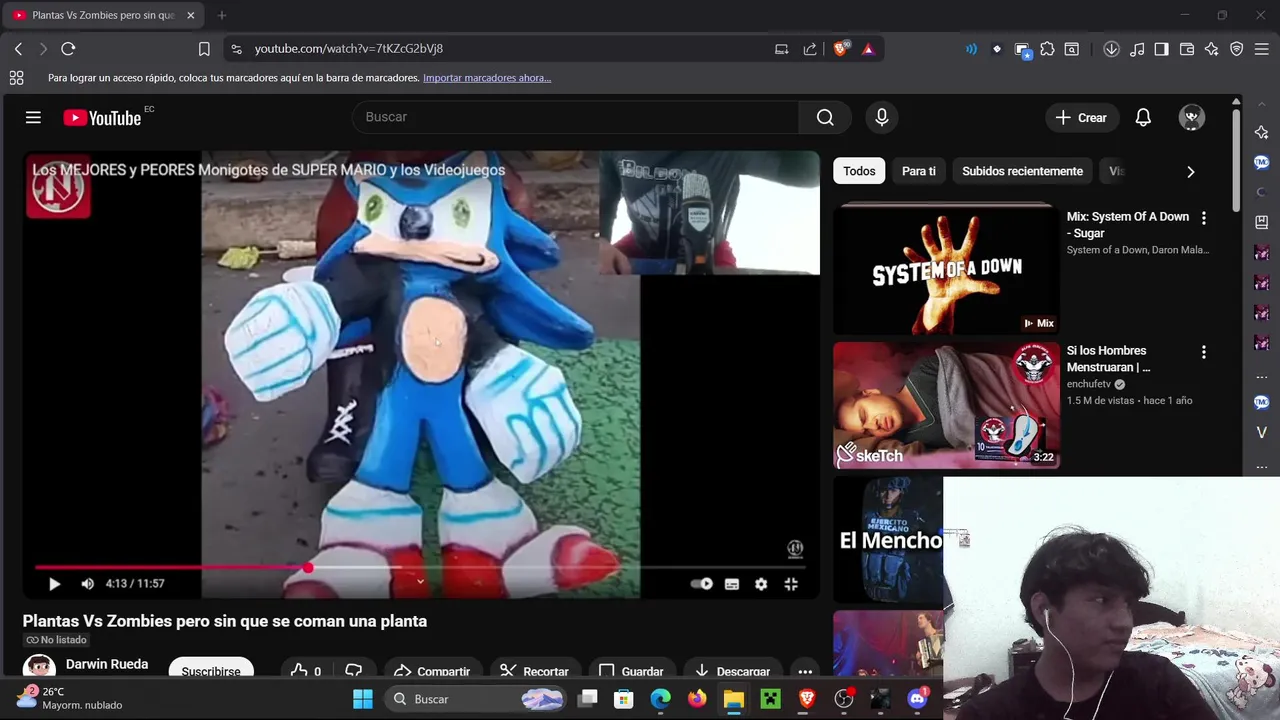Go back with browser back arrow
The image size is (1280, 720).
click(18, 49)
